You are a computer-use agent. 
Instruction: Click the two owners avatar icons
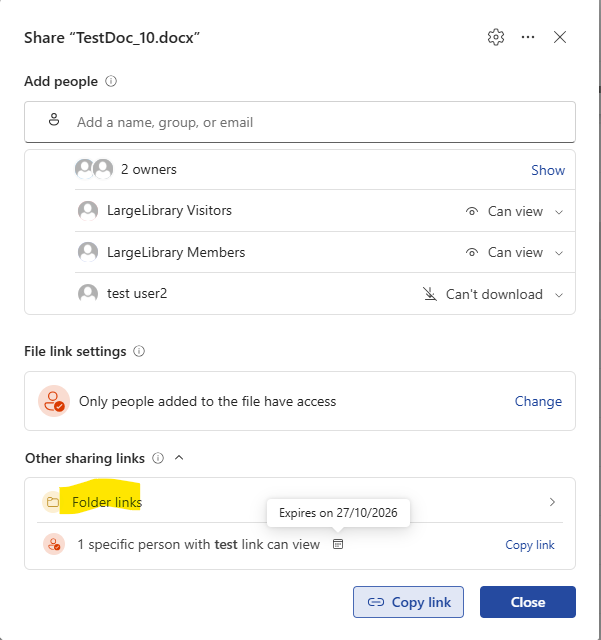point(94,169)
